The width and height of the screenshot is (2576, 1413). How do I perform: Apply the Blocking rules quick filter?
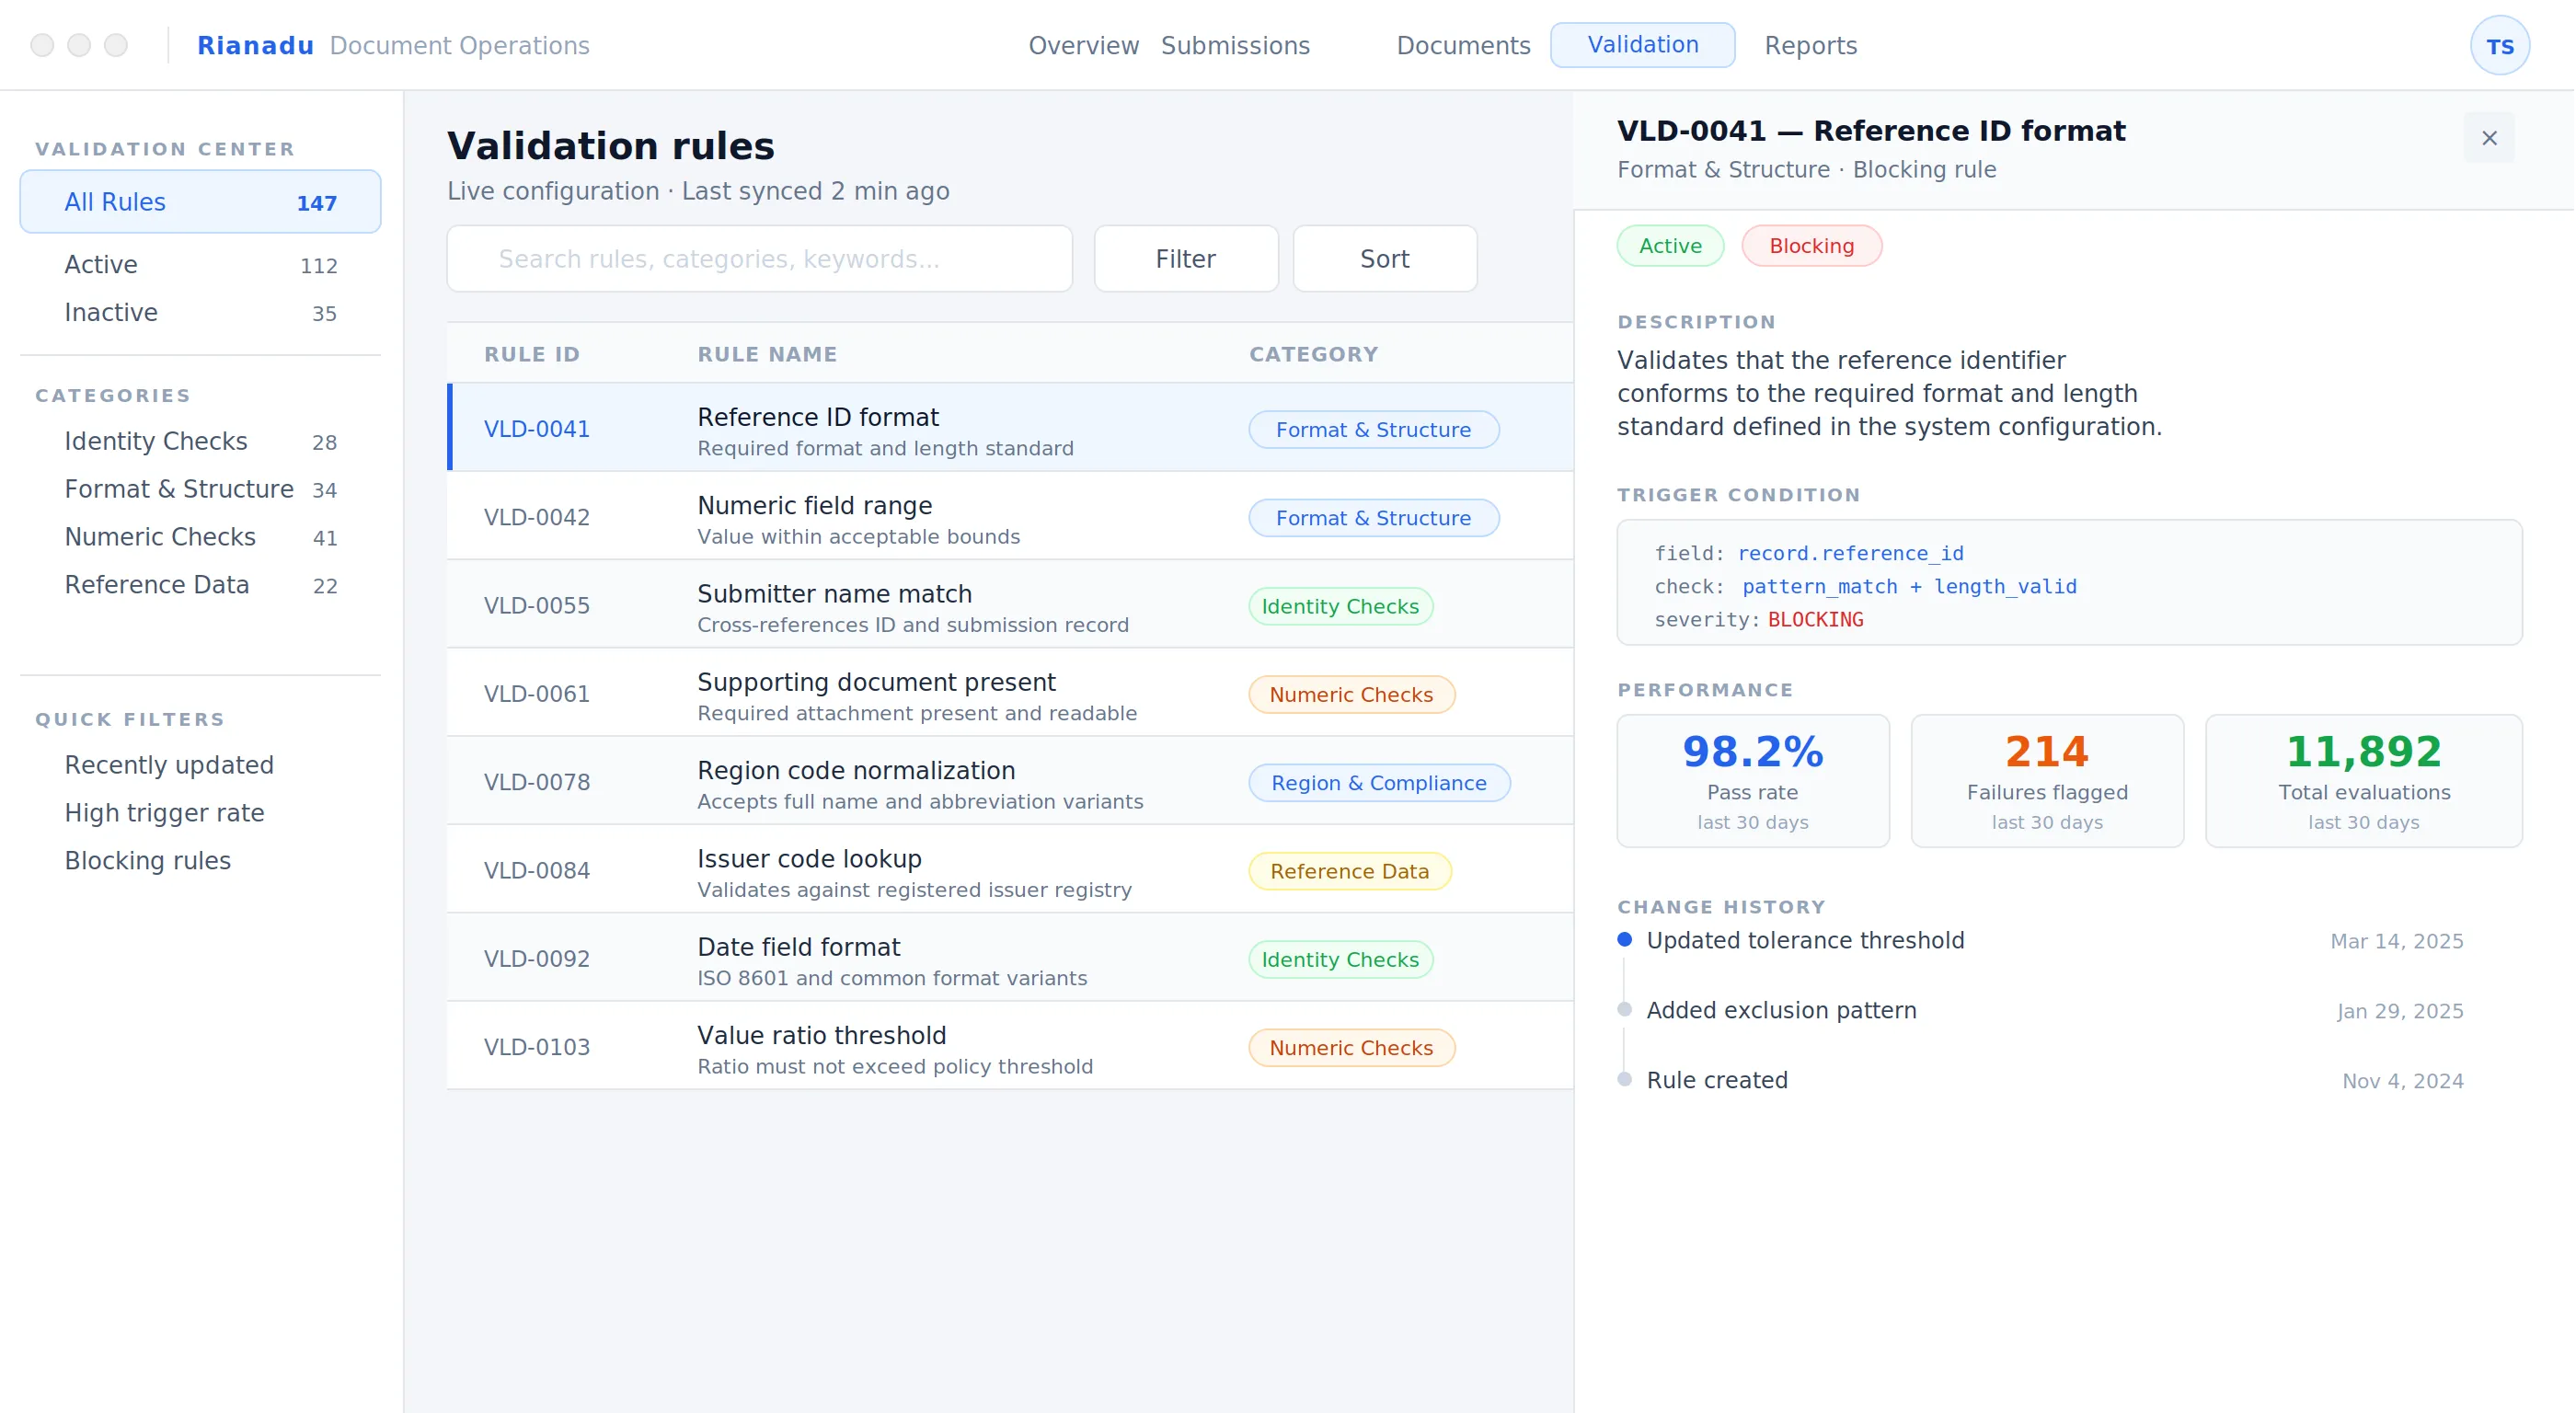[x=147, y=861]
